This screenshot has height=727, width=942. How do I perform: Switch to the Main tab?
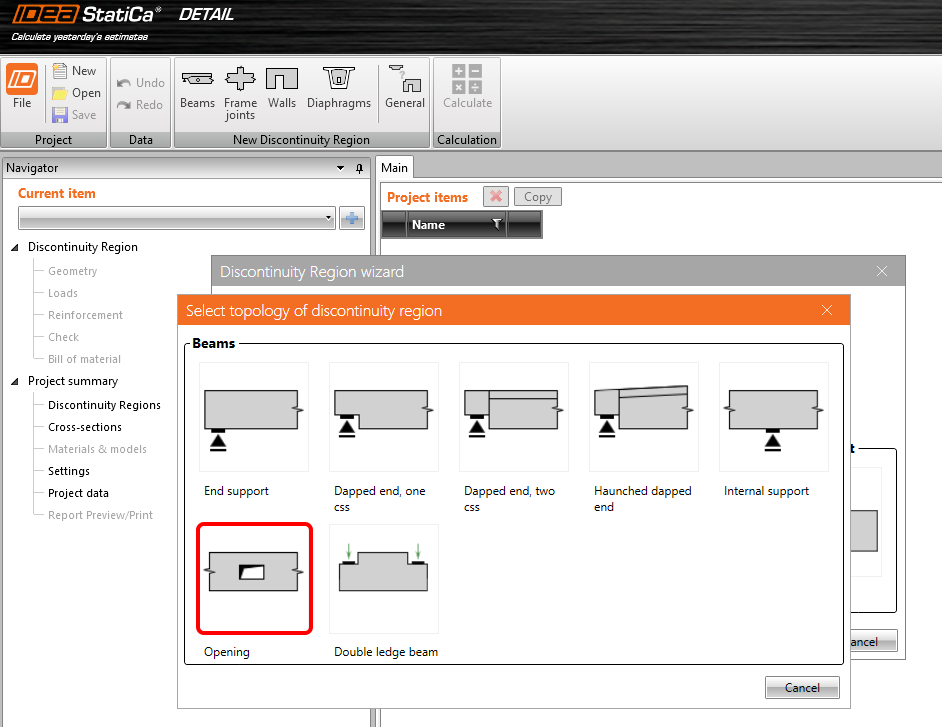[x=395, y=168]
